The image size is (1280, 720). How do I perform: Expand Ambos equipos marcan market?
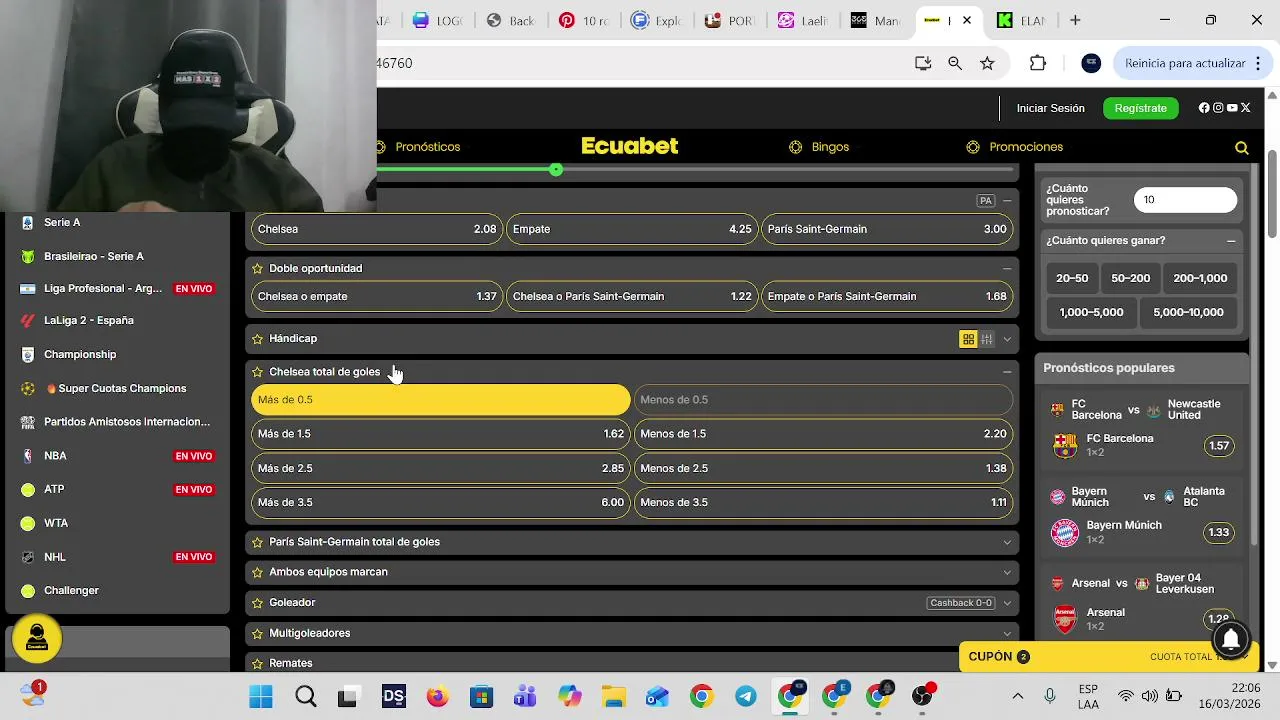coord(1007,572)
